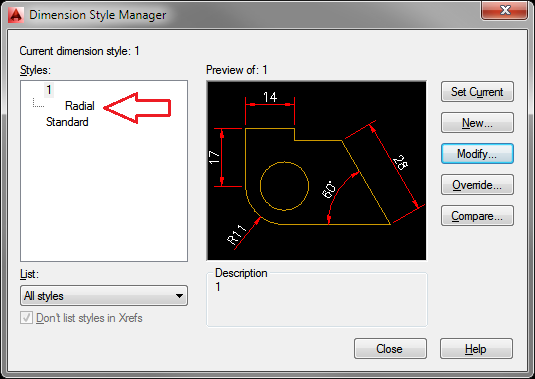Select the Standard dimension style
The image size is (535, 379).
click(67, 122)
